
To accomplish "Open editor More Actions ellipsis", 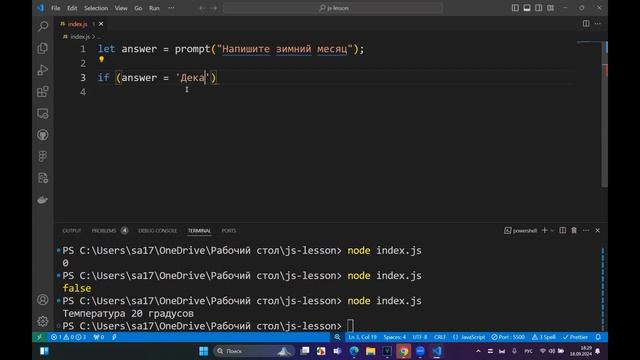I will [598, 24].
